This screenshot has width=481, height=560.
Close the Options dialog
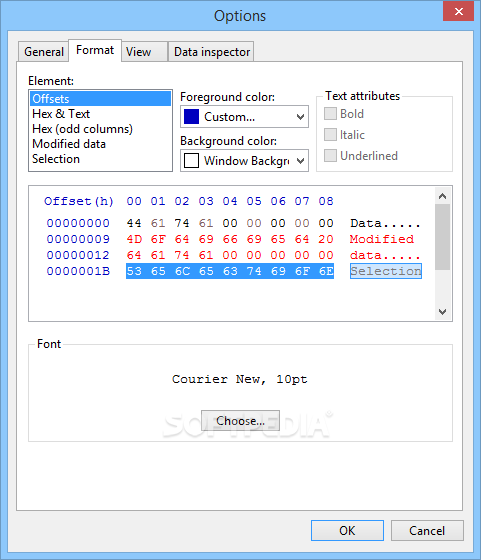point(459,11)
